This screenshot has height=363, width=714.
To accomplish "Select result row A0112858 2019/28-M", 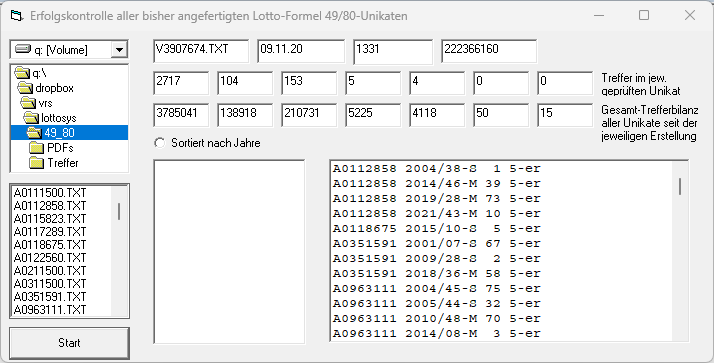I will coord(502,199).
